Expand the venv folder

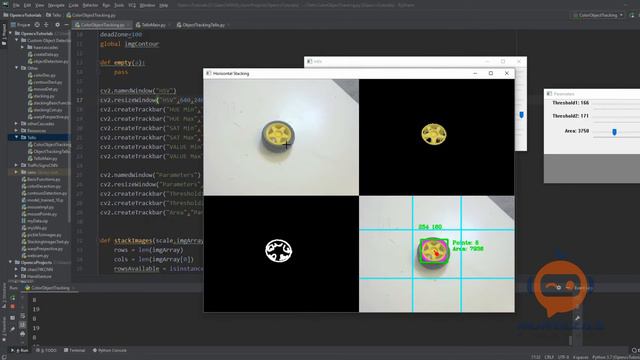[x=17, y=172]
